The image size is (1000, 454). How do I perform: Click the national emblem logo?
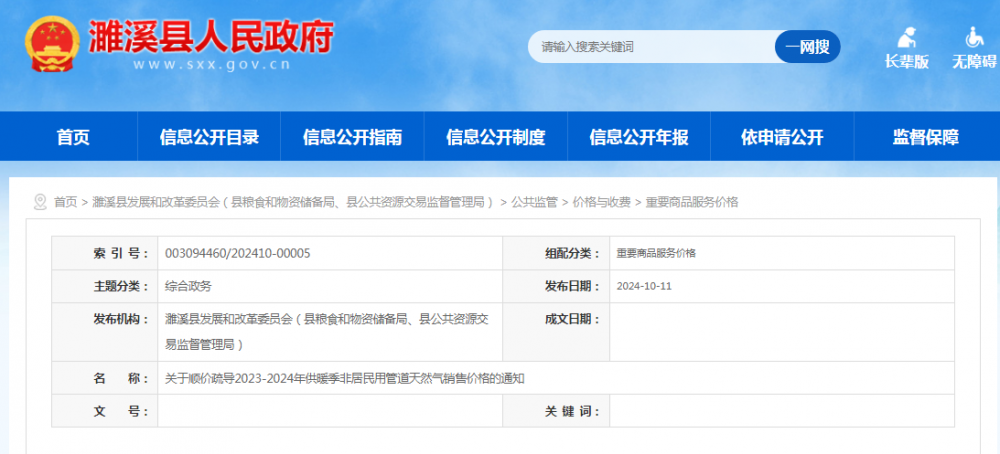(x=53, y=43)
